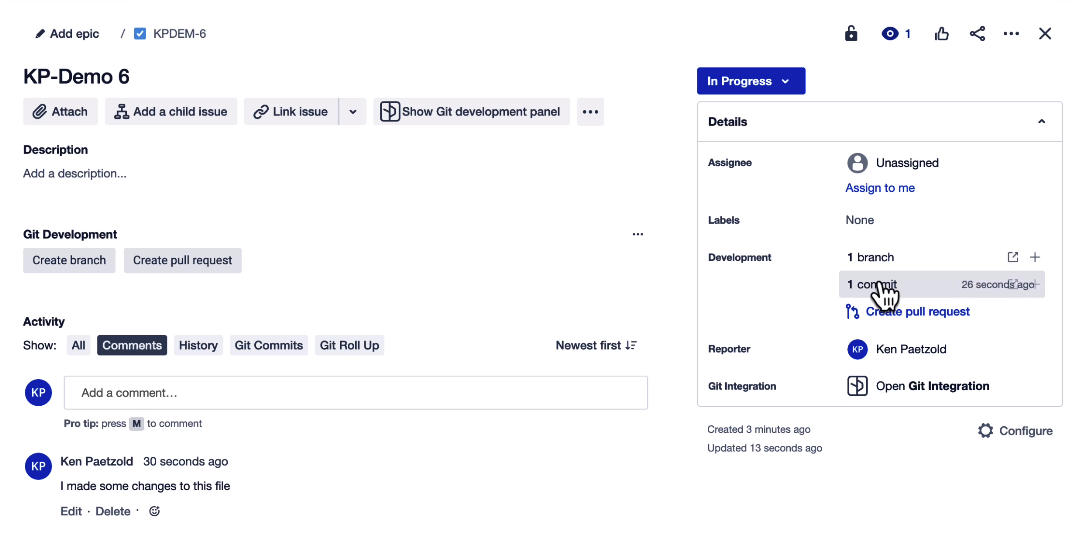Add a reaction to the comment

pyautogui.click(x=154, y=512)
